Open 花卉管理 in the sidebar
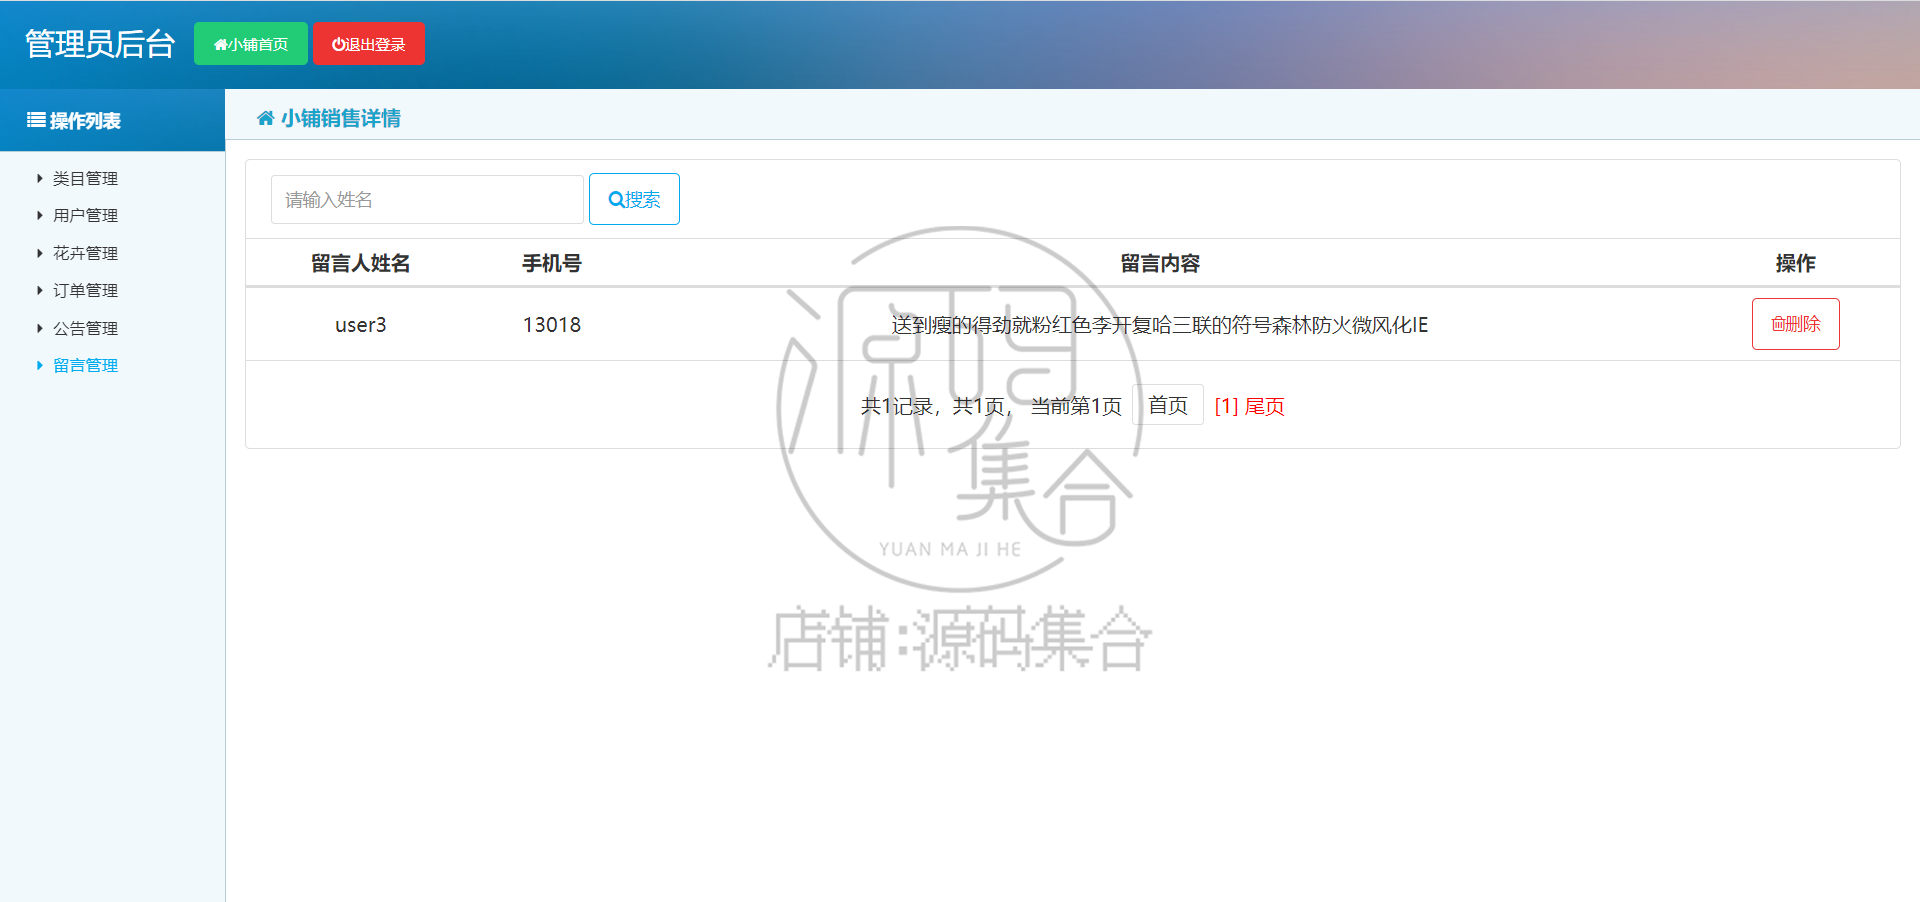Image resolution: width=1920 pixels, height=902 pixels. click(85, 253)
